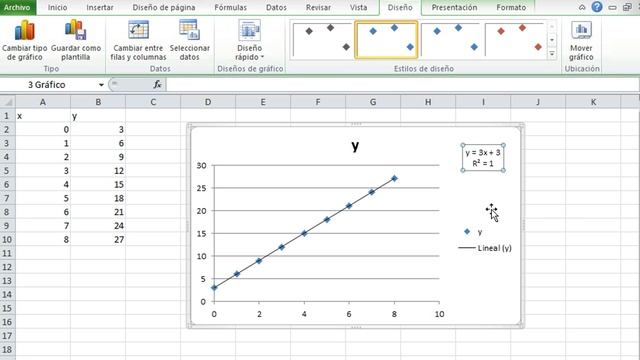Select column B header
This screenshot has height=360, width=640.
(98, 102)
